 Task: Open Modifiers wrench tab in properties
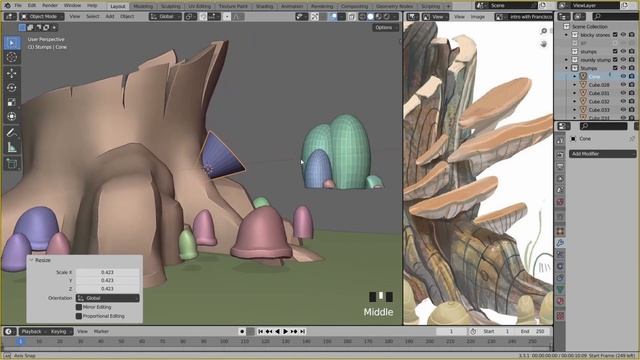(x=560, y=243)
